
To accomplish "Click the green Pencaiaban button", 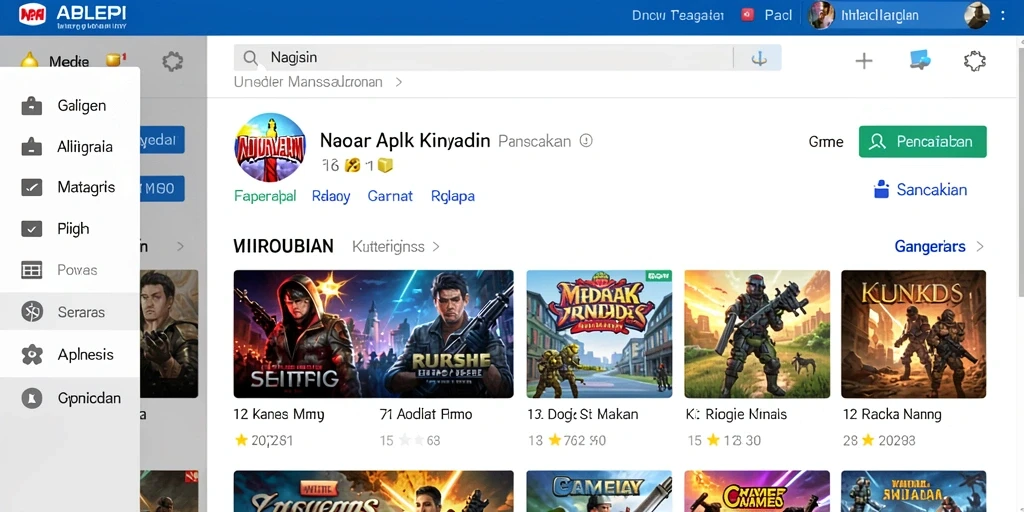I will coord(922,142).
